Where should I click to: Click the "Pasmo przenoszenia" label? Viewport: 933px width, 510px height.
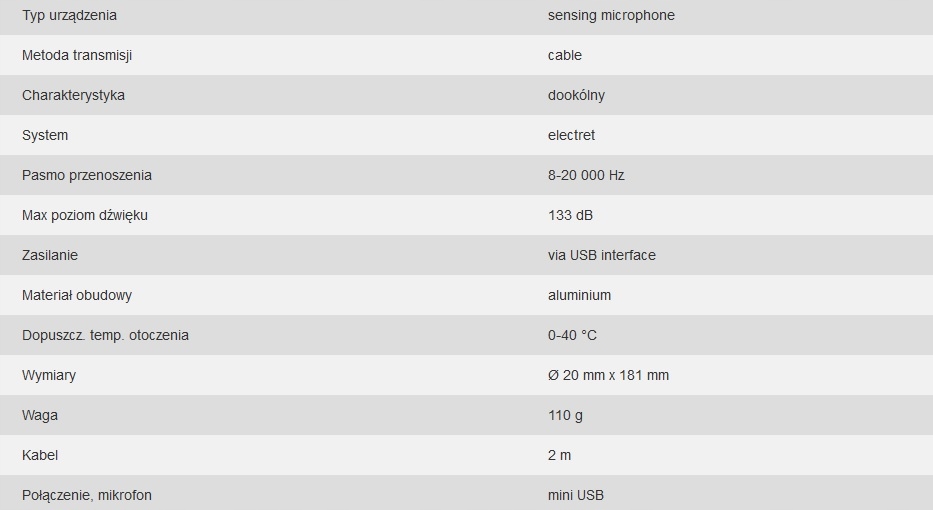pyautogui.click(x=87, y=175)
